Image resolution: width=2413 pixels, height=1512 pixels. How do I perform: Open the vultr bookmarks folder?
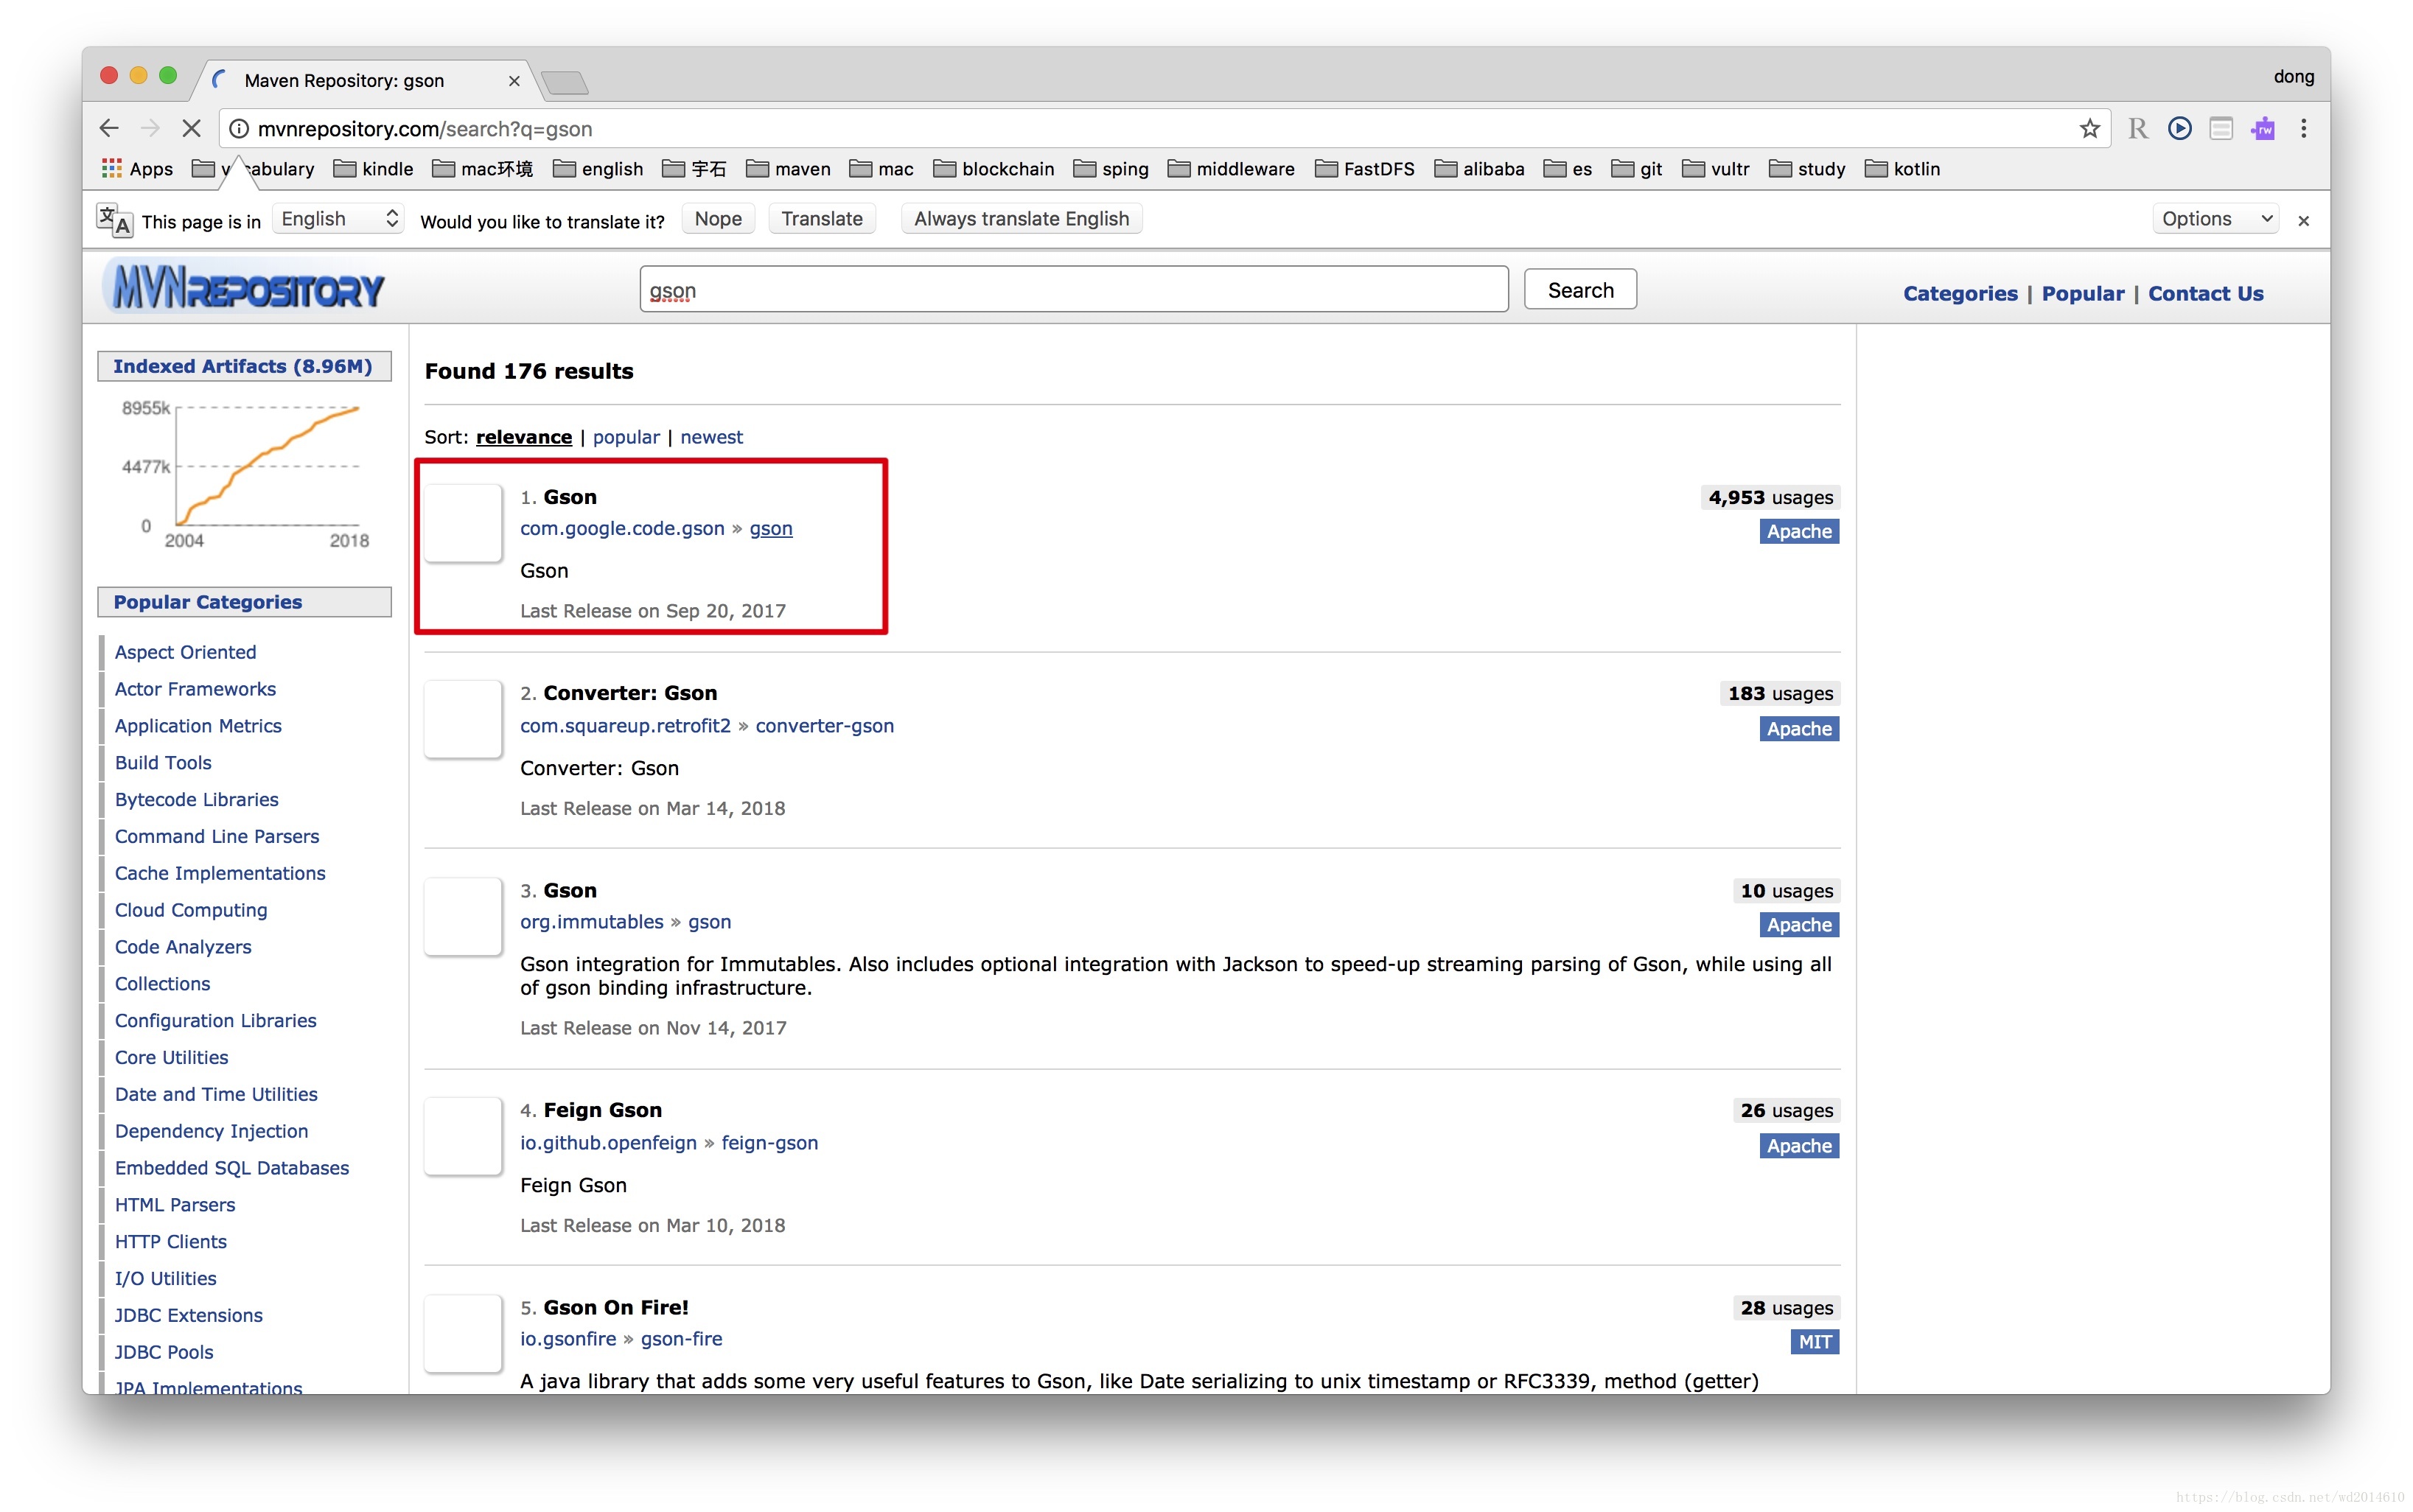point(1715,169)
